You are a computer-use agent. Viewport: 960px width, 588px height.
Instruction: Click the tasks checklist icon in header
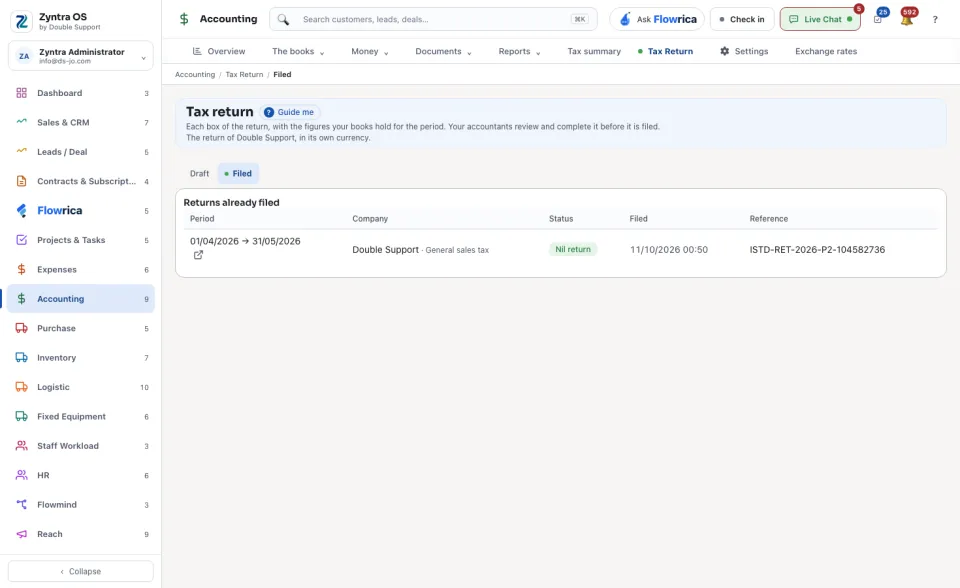pyautogui.click(x=878, y=20)
